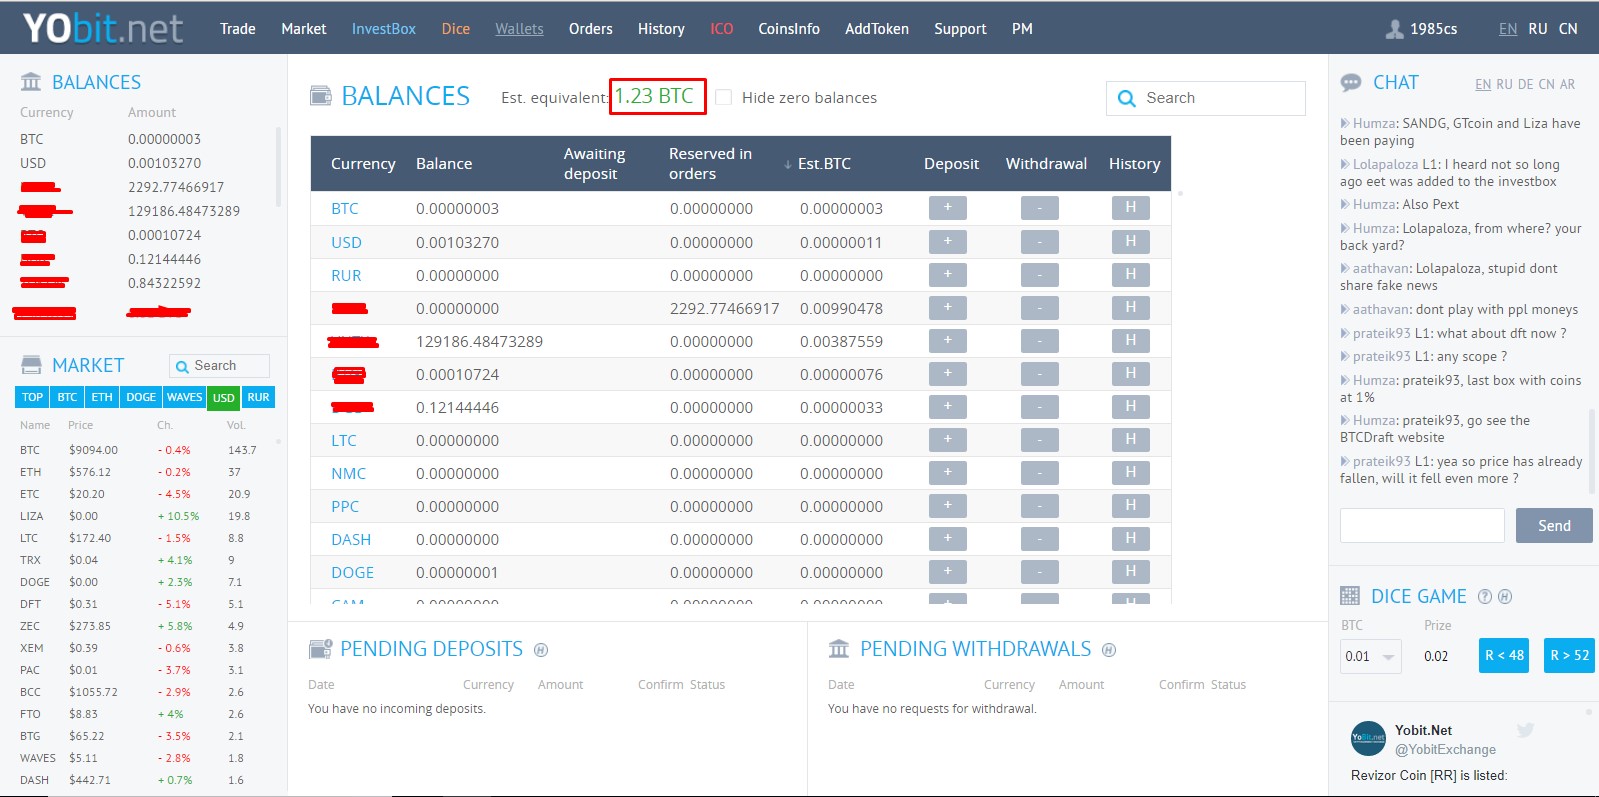Open history H button for the RUR row
1599x797 pixels.
coord(1130,275)
